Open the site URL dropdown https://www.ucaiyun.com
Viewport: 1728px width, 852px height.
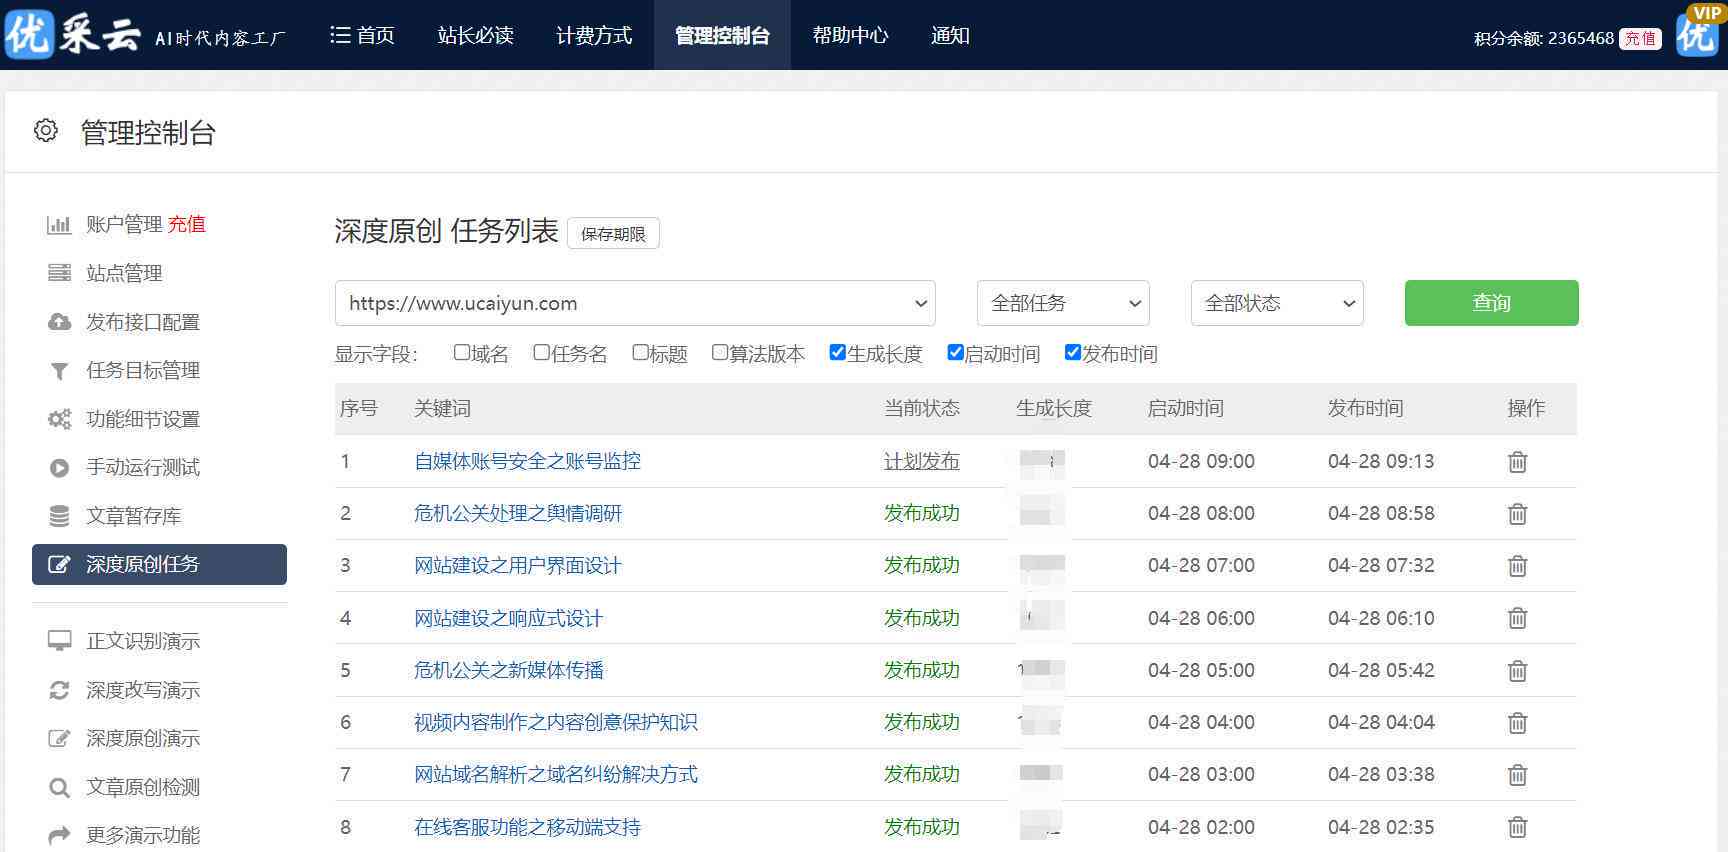coord(635,303)
